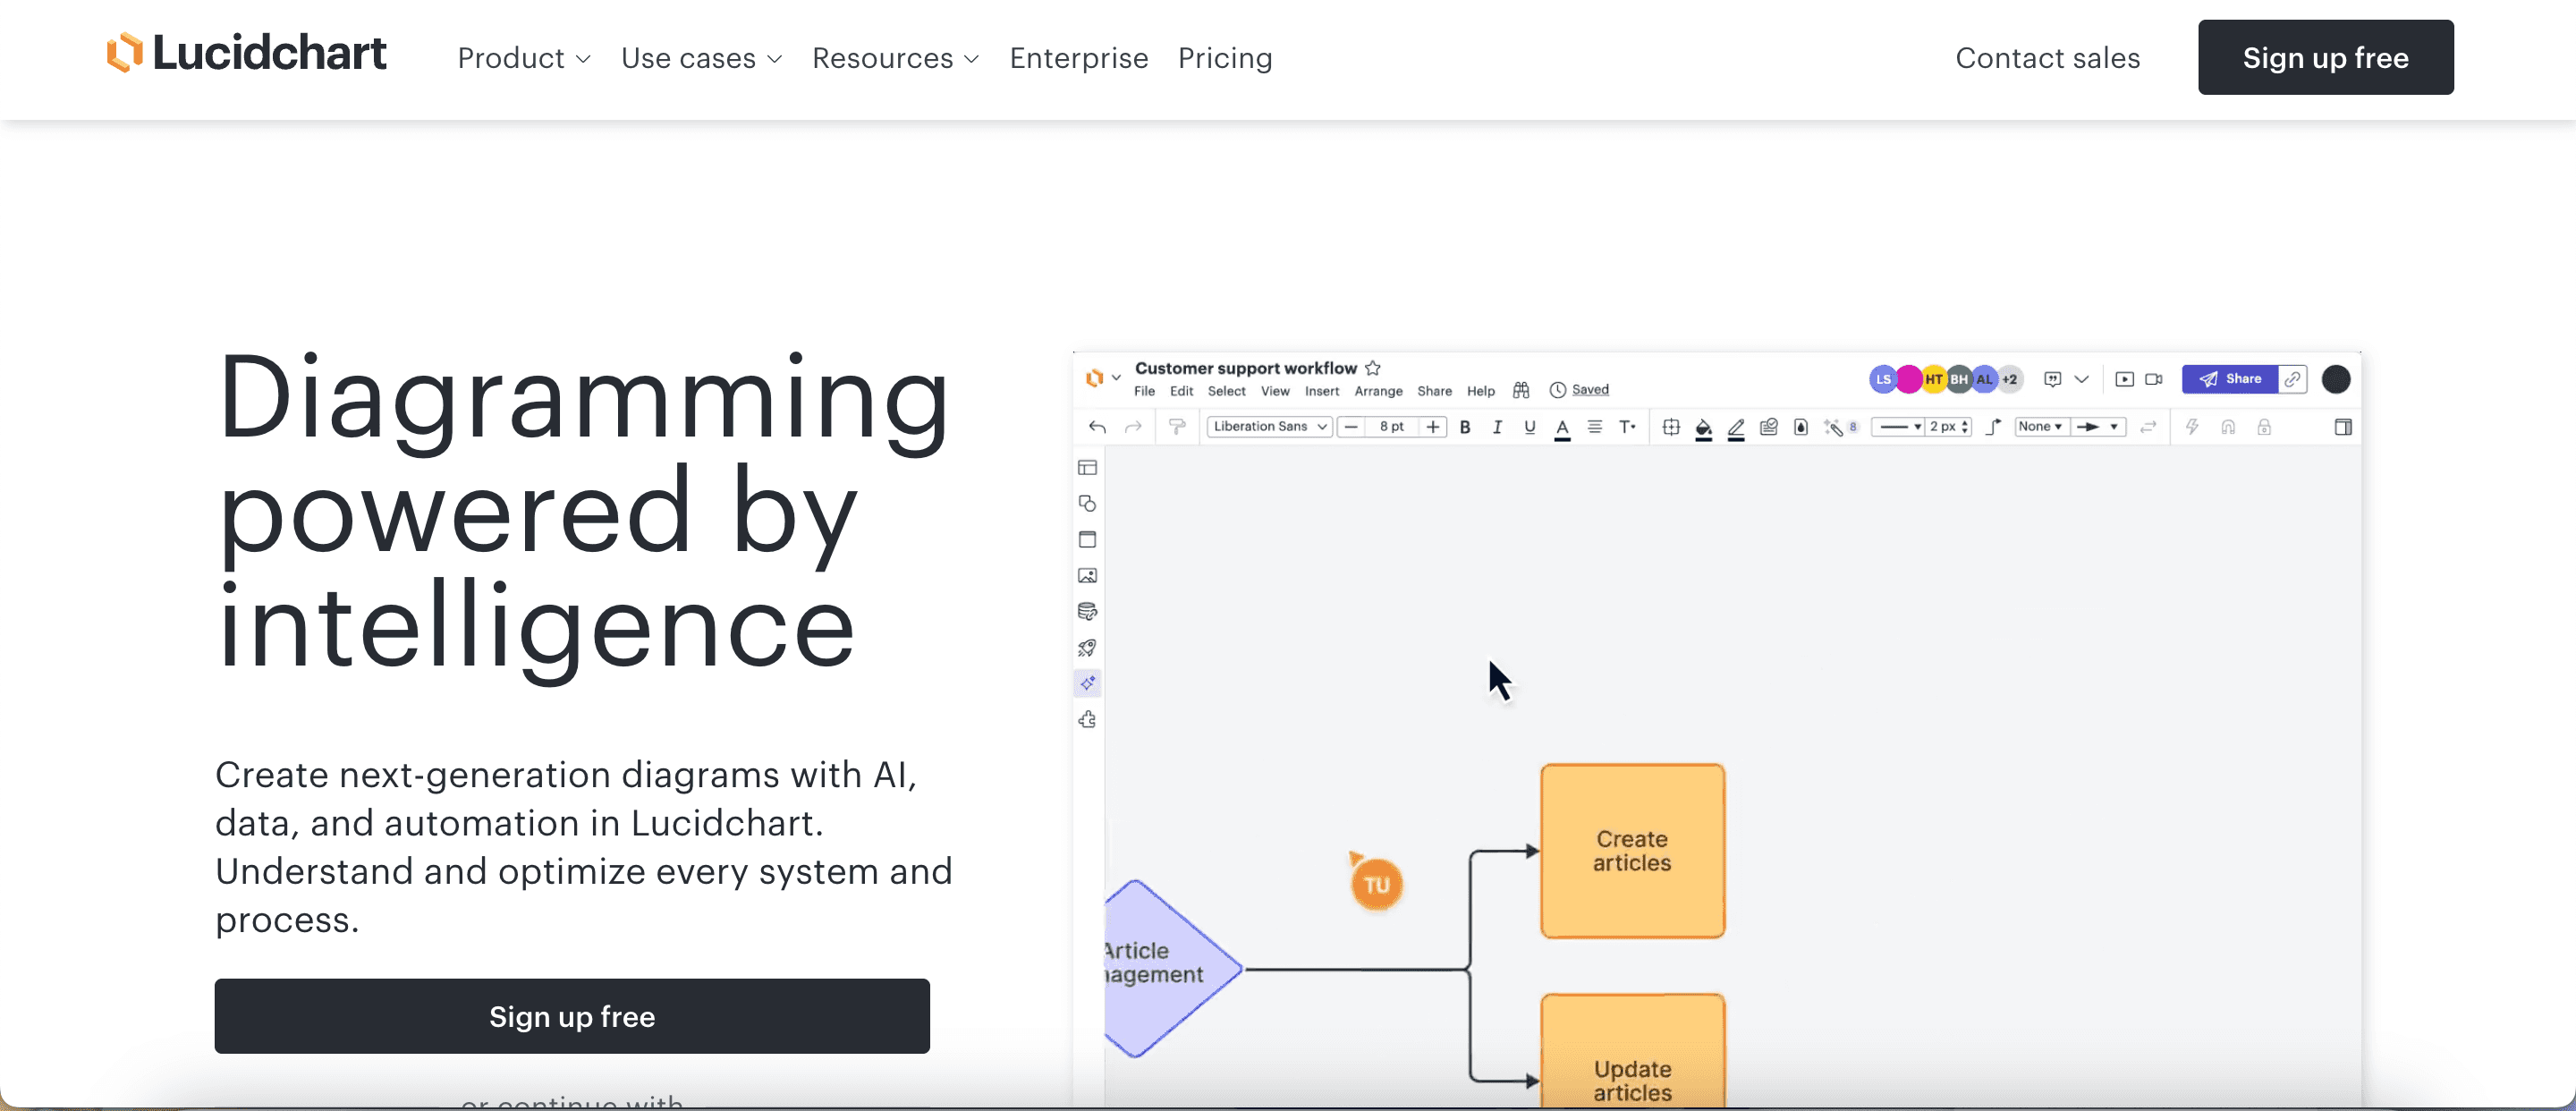This screenshot has width=2576, height=1111.
Task: Increase font size with plus button
Action: (1433, 427)
